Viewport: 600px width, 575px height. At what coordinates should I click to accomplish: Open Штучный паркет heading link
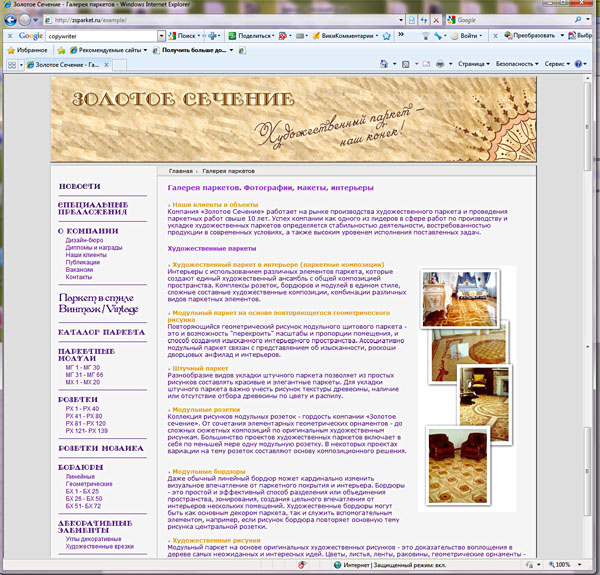[x=201, y=368]
